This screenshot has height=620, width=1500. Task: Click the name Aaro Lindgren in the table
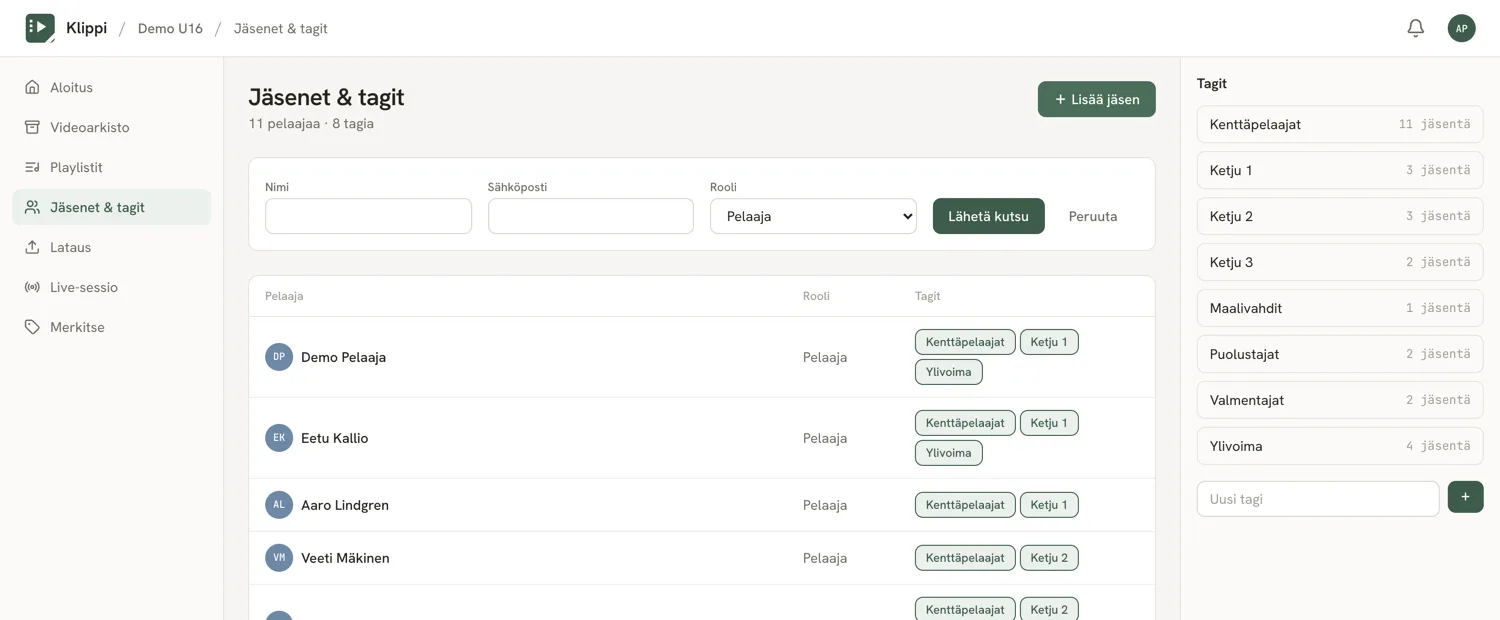[345, 505]
